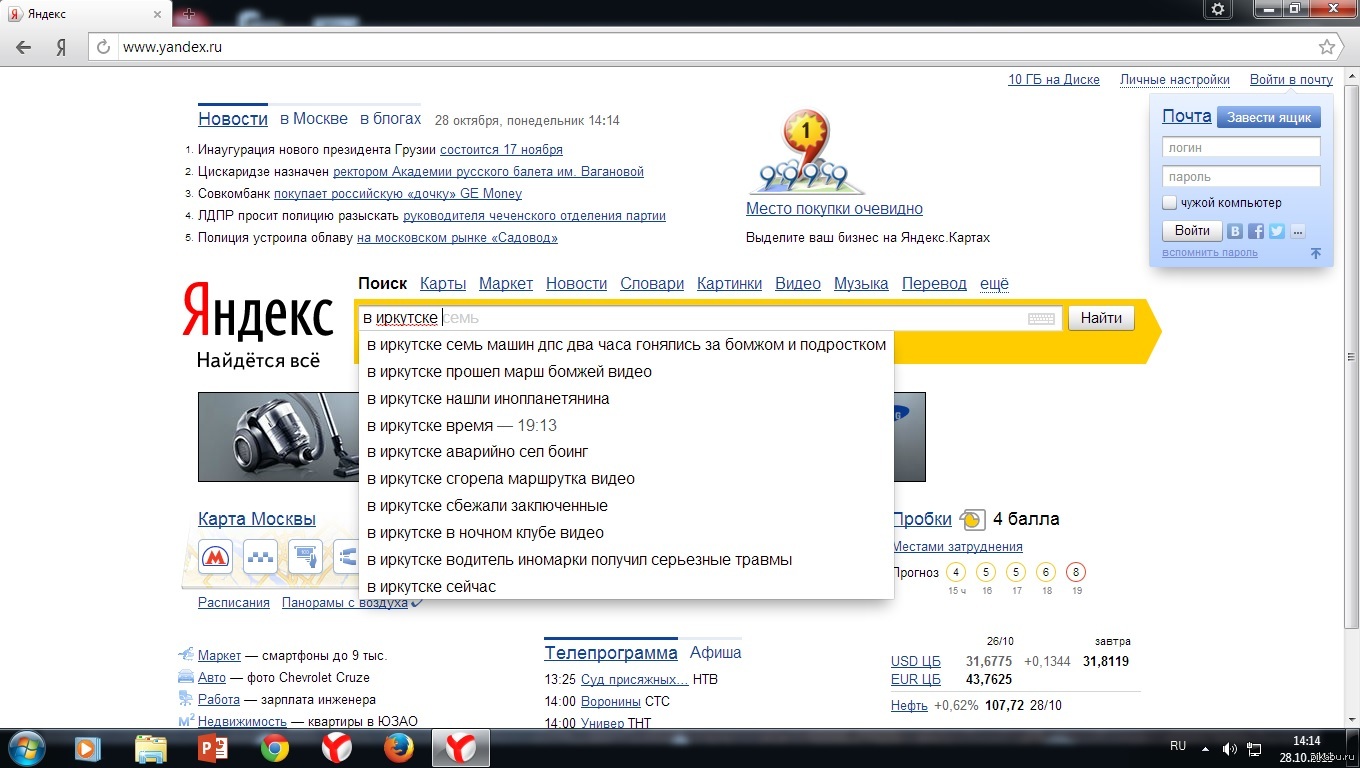Switch to the 'Картинки' search tab
Screen dimensions: 1360x768
(729, 284)
